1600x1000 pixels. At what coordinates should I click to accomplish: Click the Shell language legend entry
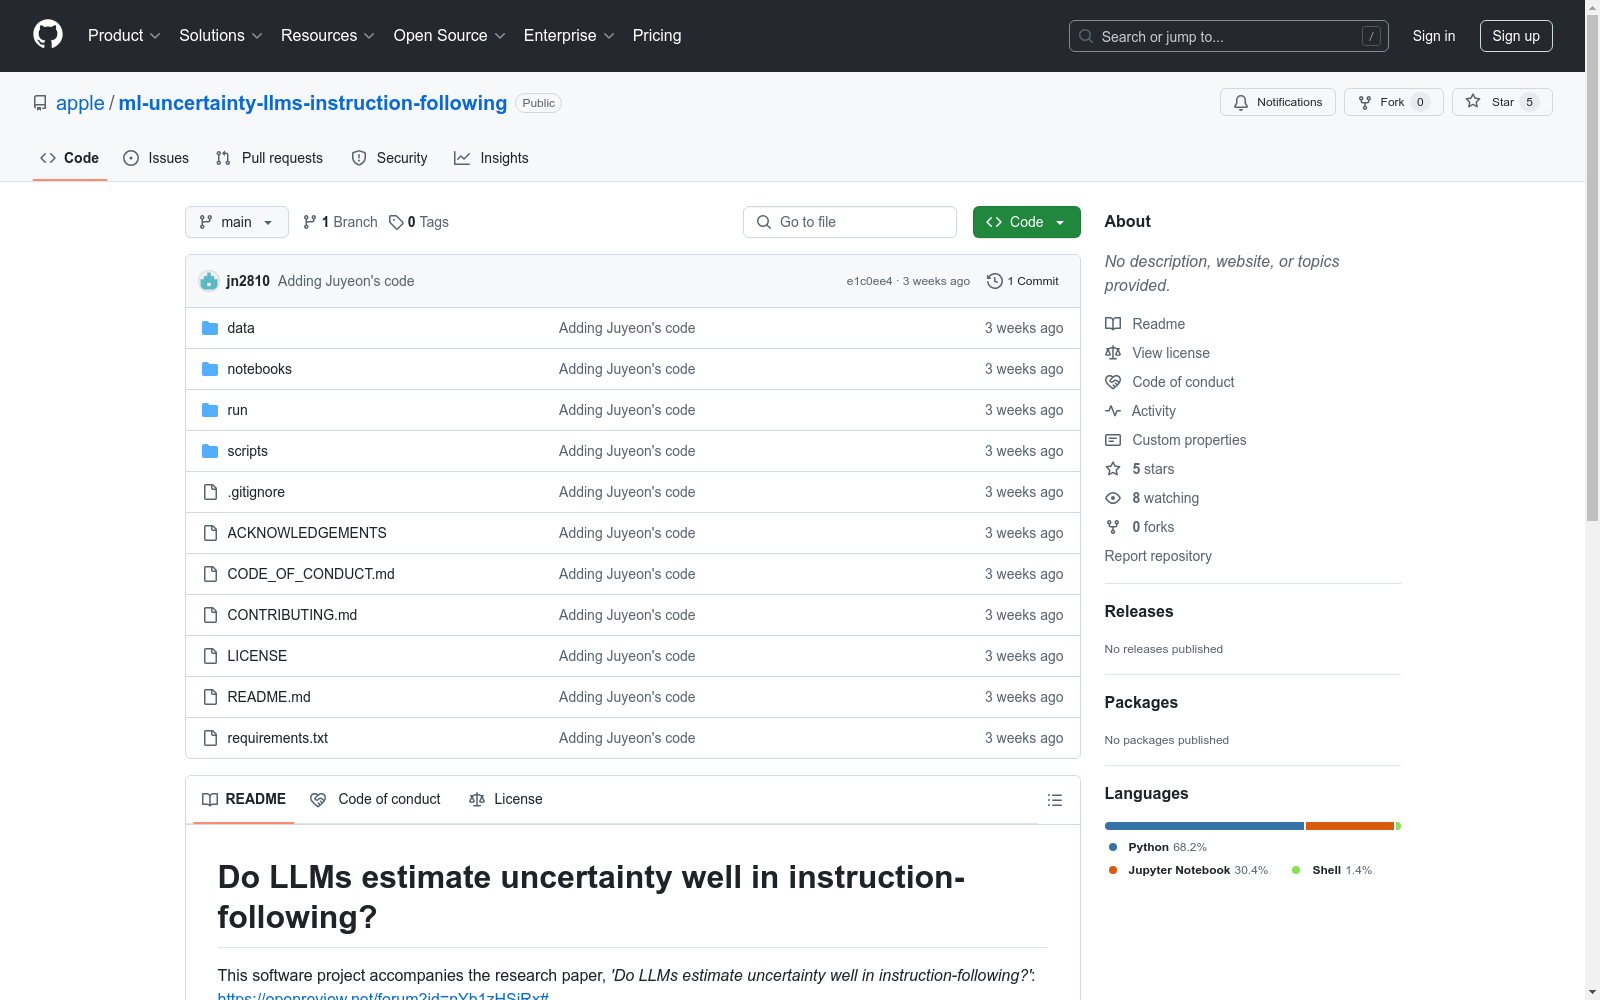pyautogui.click(x=1332, y=870)
